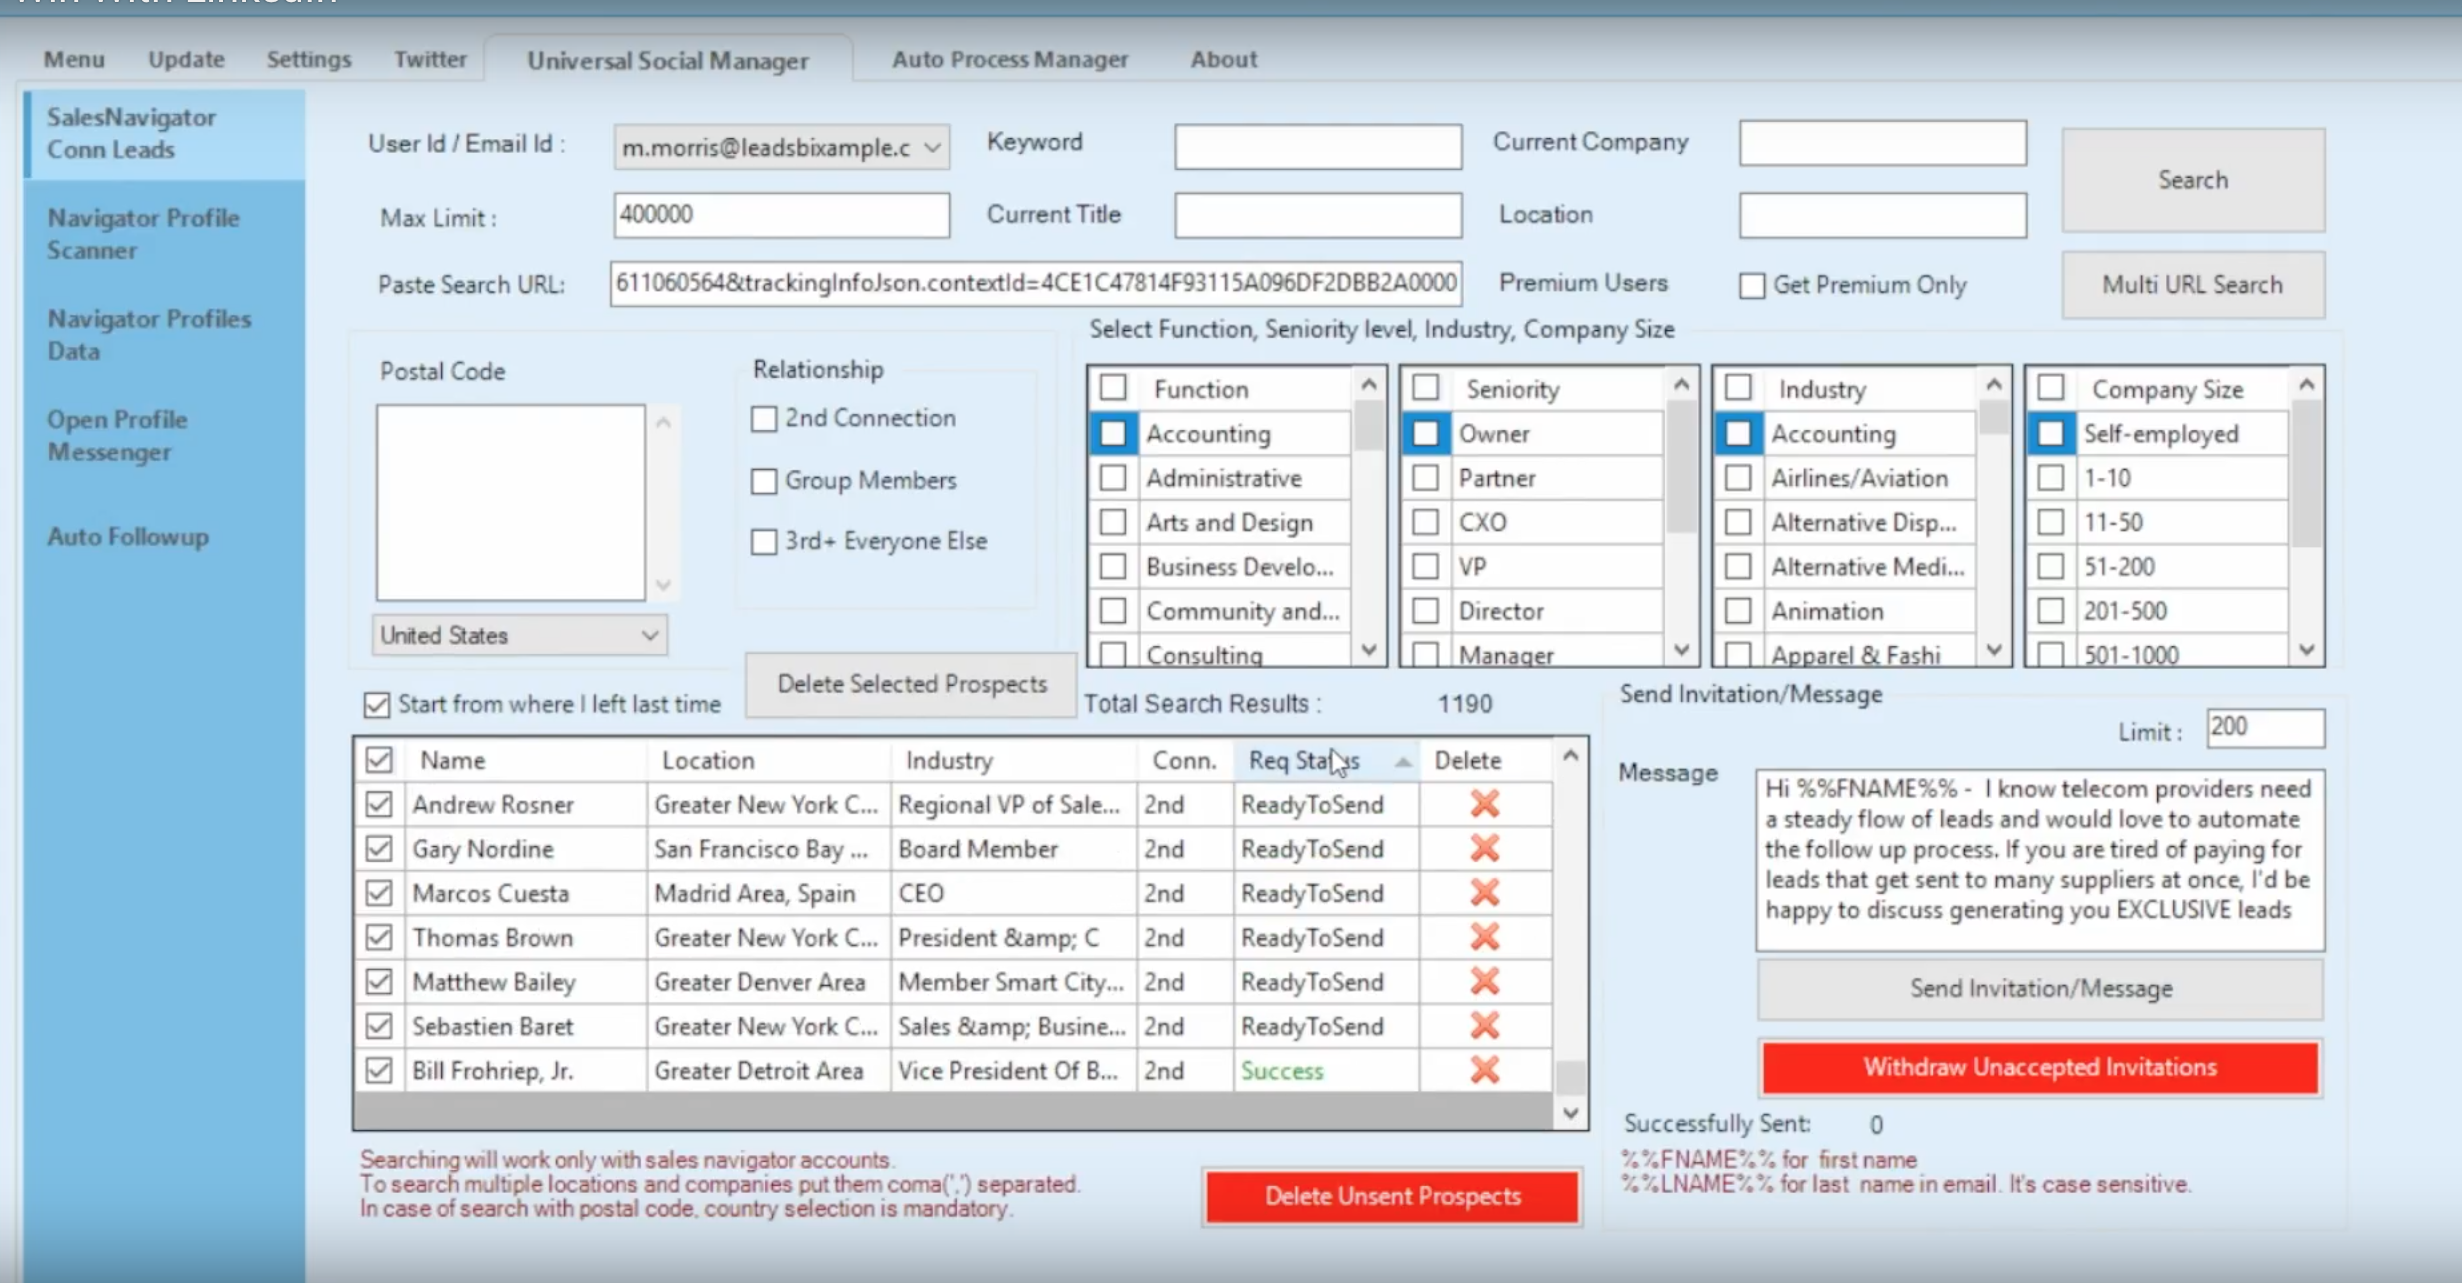The image size is (2462, 1283).
Task: Click Req Status column sort arrow
Action: (x=1403, y=762)
